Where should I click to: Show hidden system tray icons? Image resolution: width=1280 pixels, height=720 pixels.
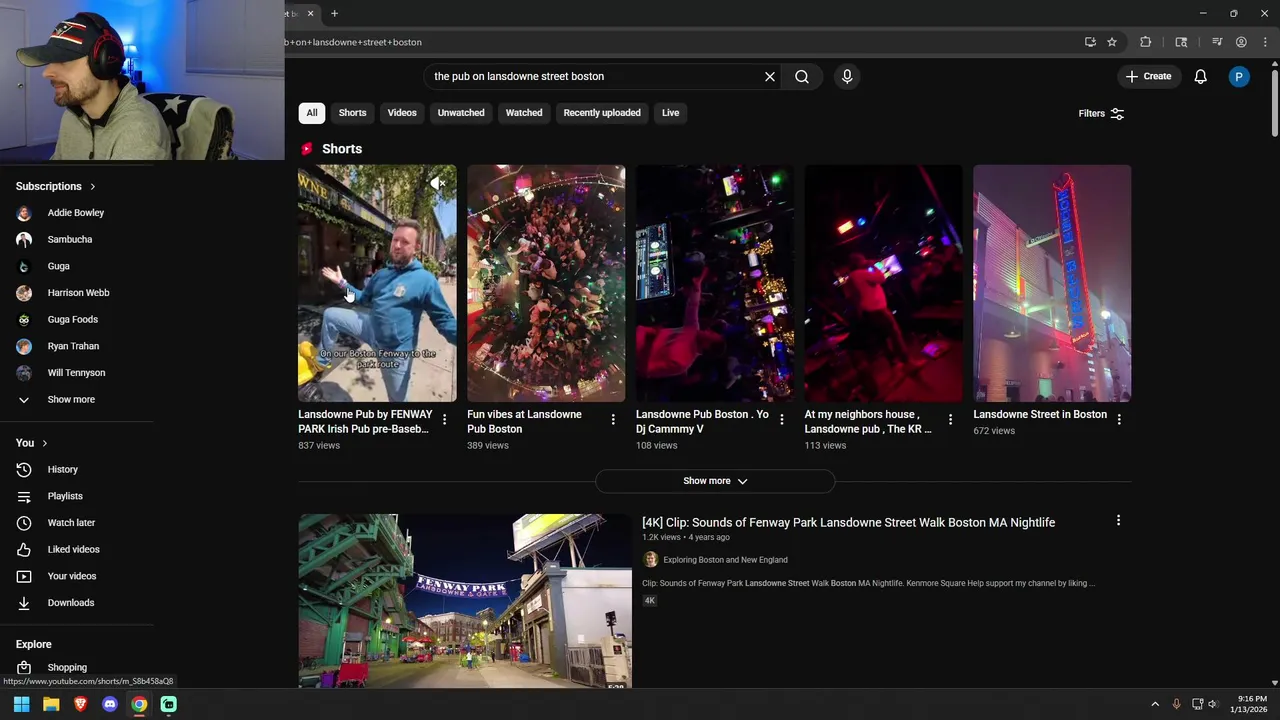pos(1155,704)
